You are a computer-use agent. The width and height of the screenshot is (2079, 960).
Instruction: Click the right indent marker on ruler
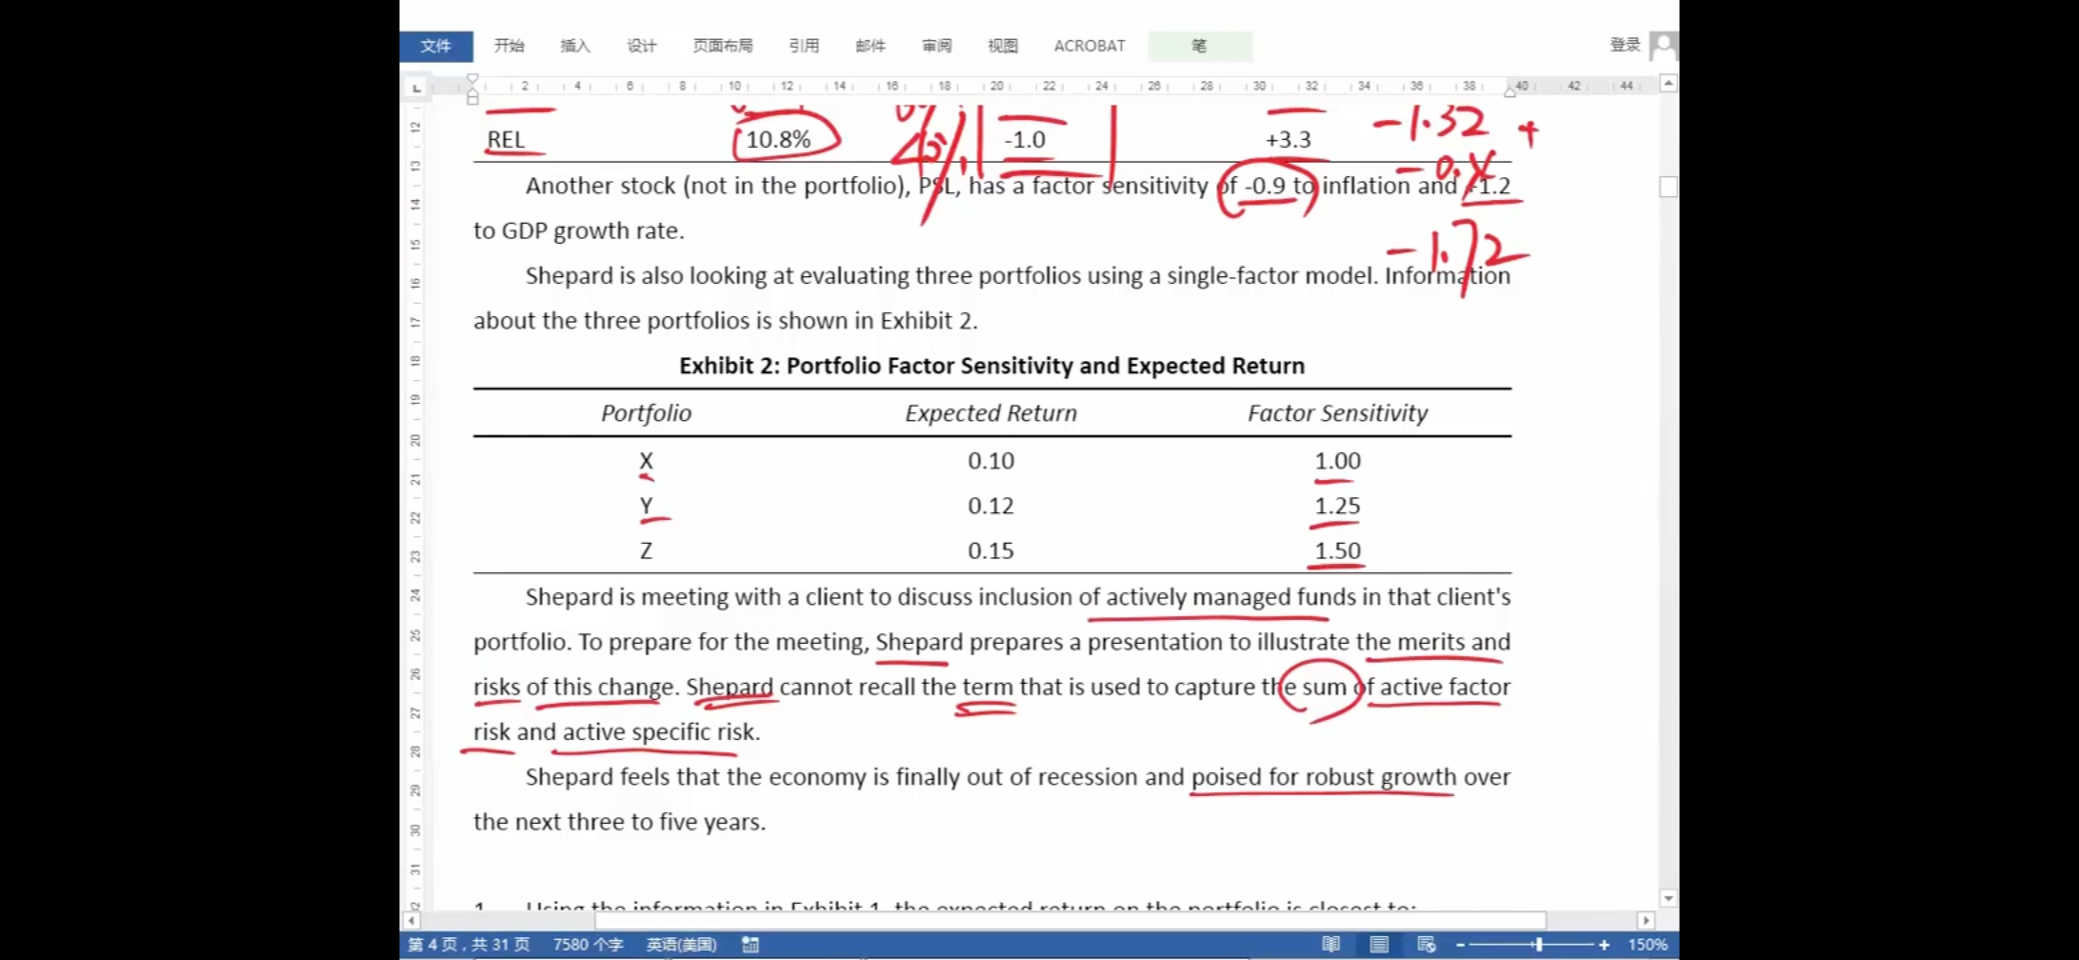[1510, 91]
